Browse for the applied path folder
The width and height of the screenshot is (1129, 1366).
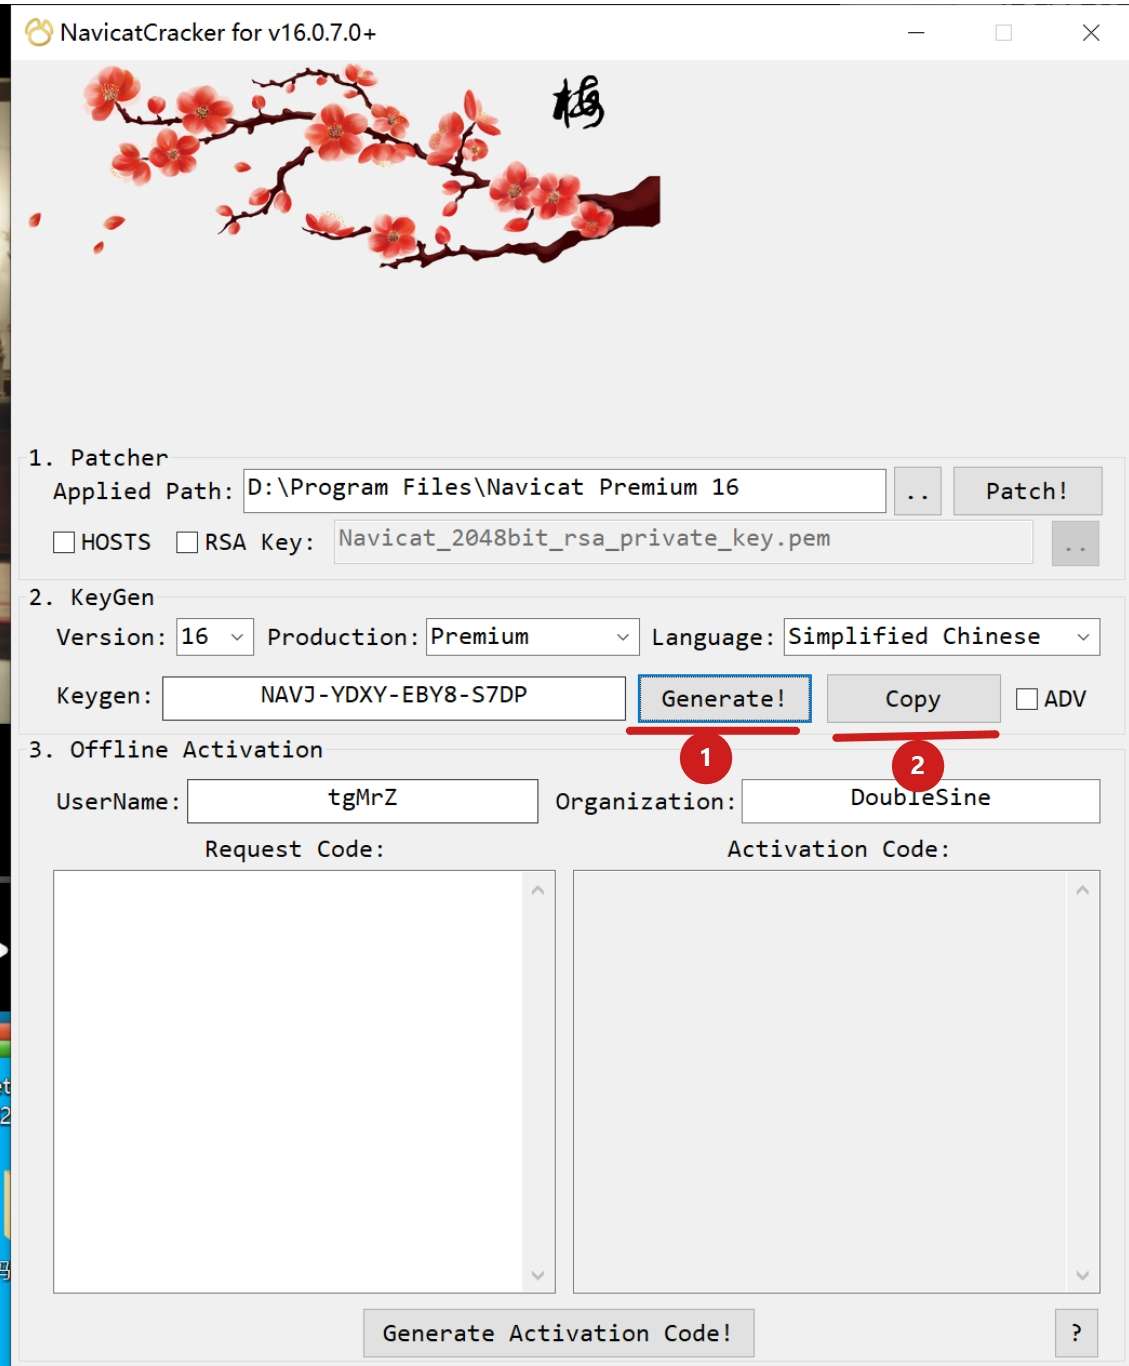click(917, 491)
